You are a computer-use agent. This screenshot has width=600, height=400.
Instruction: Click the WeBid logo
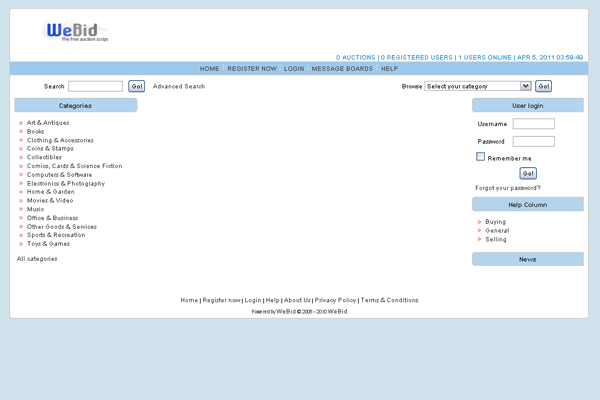click(x=77, y=32)
